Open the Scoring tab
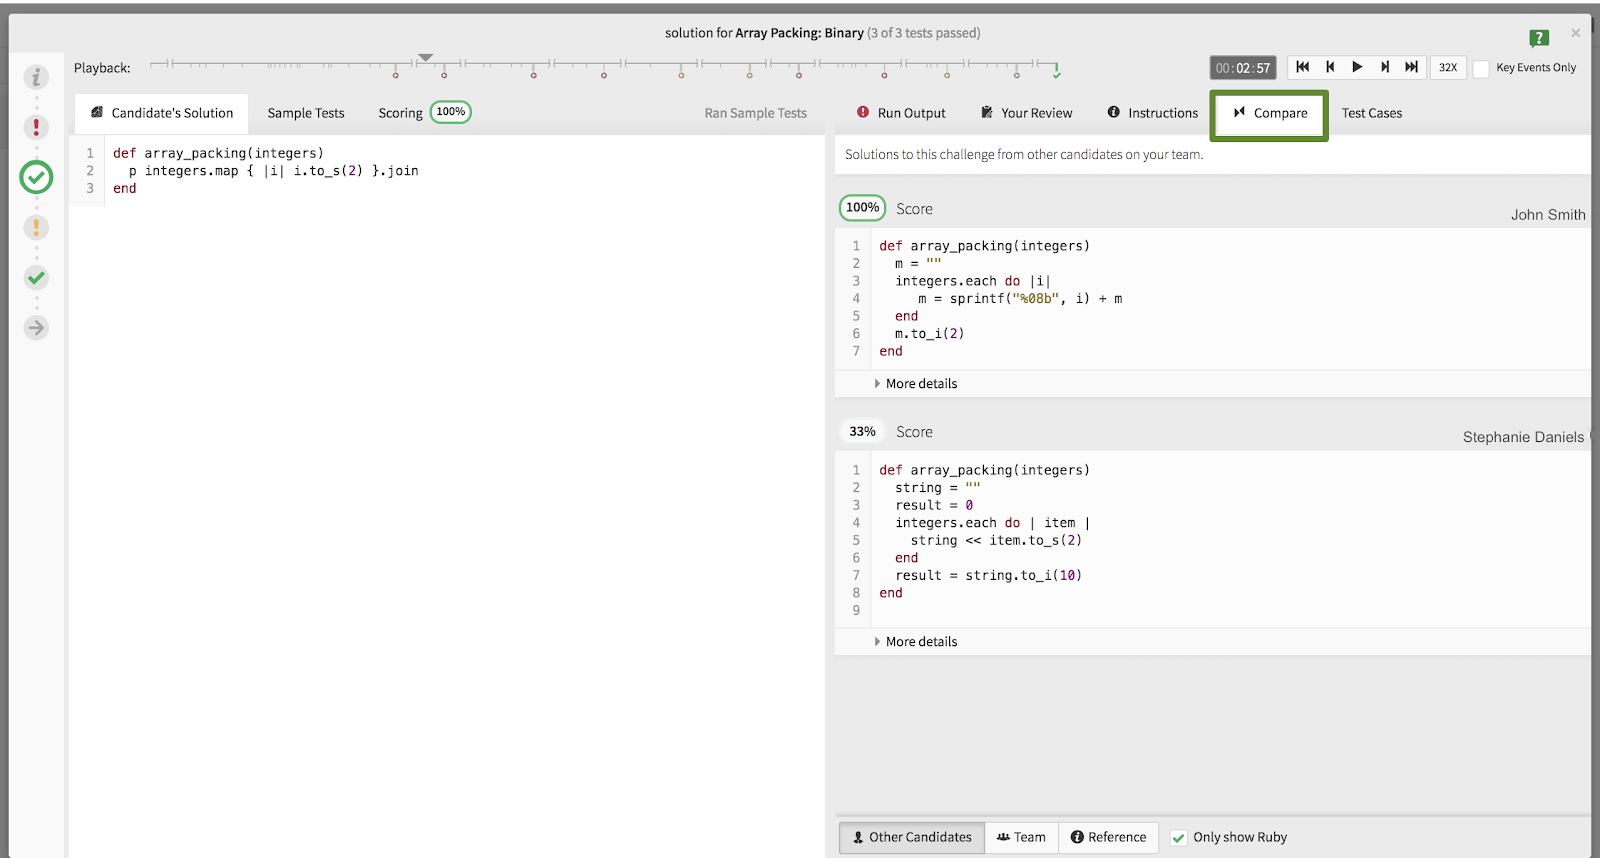The height and width of the screenshot is (858, 1600). click(x=424, y=113)
